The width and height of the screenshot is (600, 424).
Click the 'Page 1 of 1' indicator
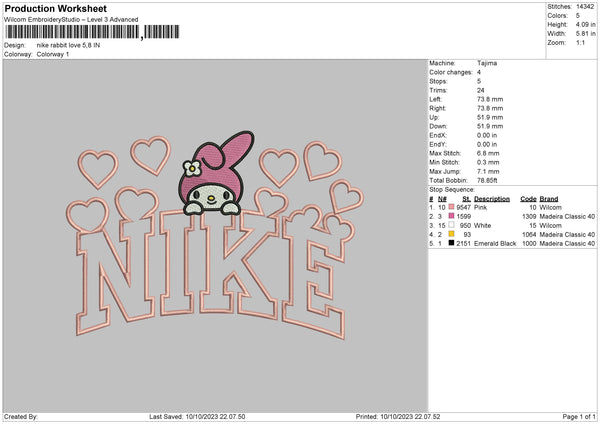579,416
